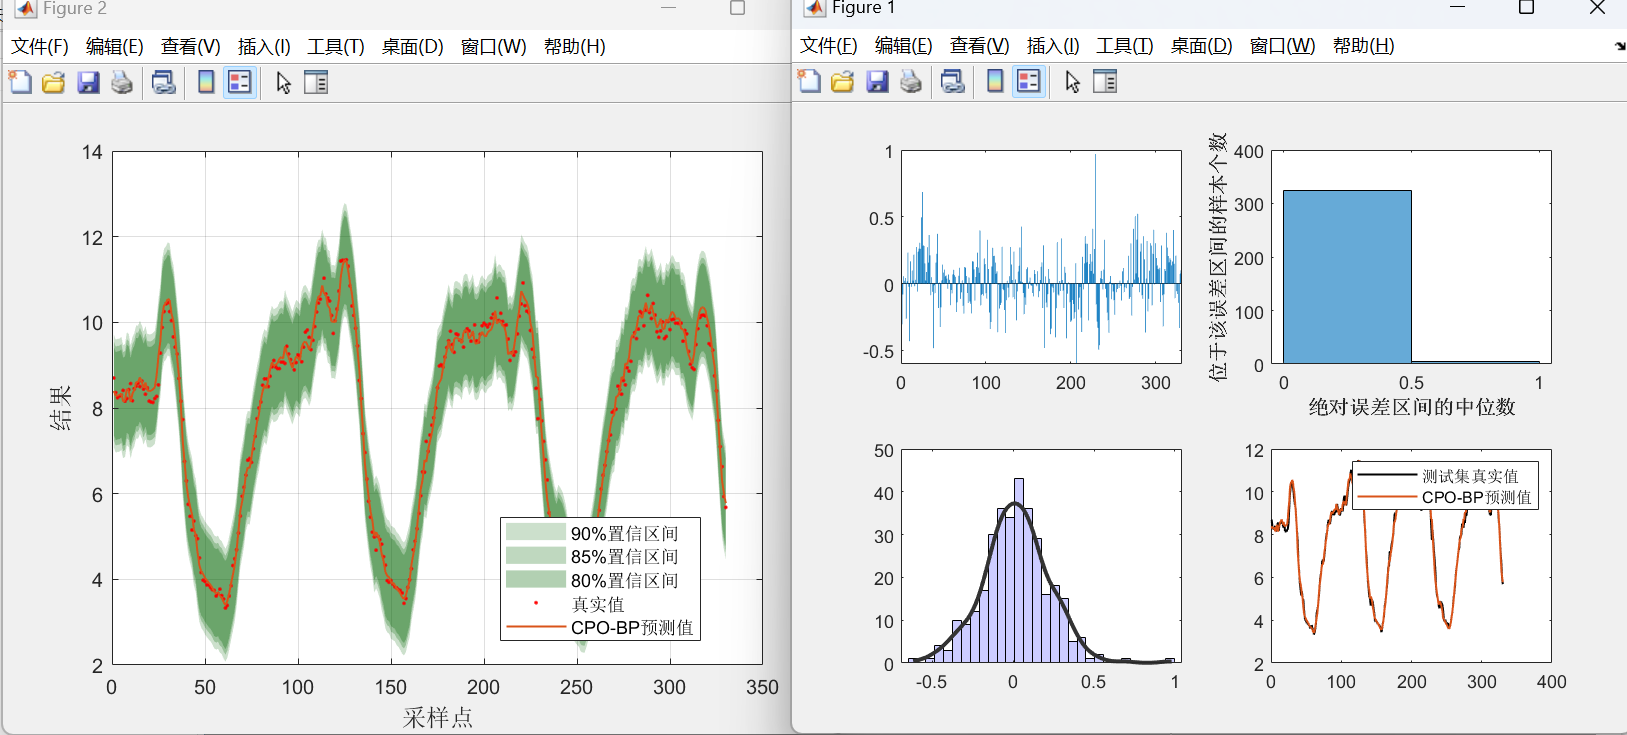Open 查看(V) menu in Figure 1
The width and height of the screenshot is (1627, 735).
coord(980,46)
